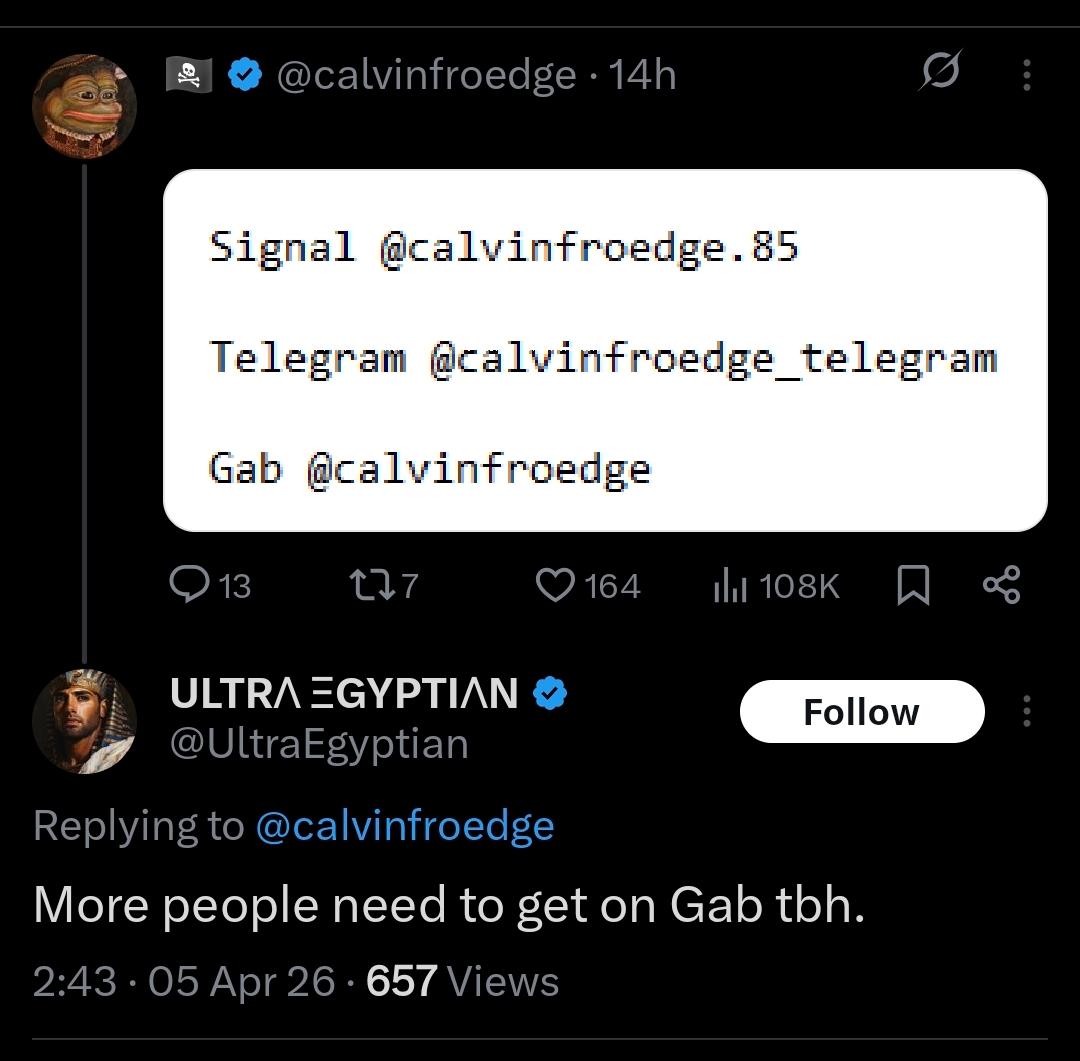Like the post with heart icon
This screenshot has width=1080, height=1061.
[x=555, y=585]
